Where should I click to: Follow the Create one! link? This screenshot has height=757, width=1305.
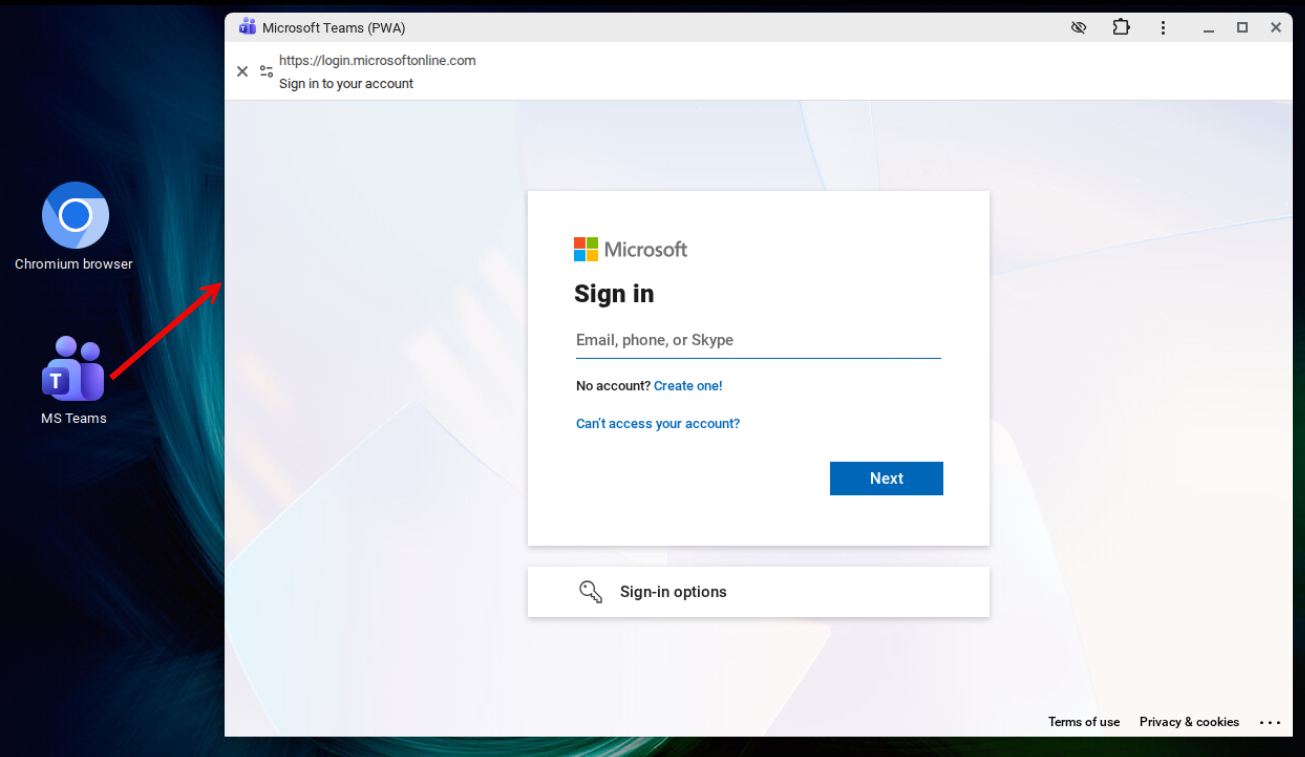click(x=688, y=386)
